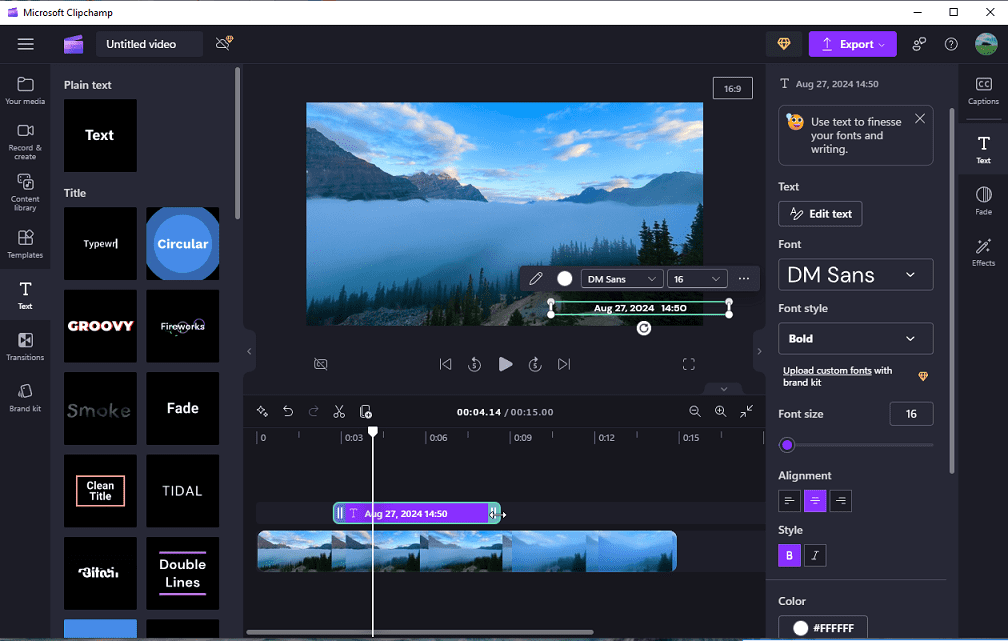Open the help question mark icon
Screen dimensions: 1008x641
coord(951,44)
